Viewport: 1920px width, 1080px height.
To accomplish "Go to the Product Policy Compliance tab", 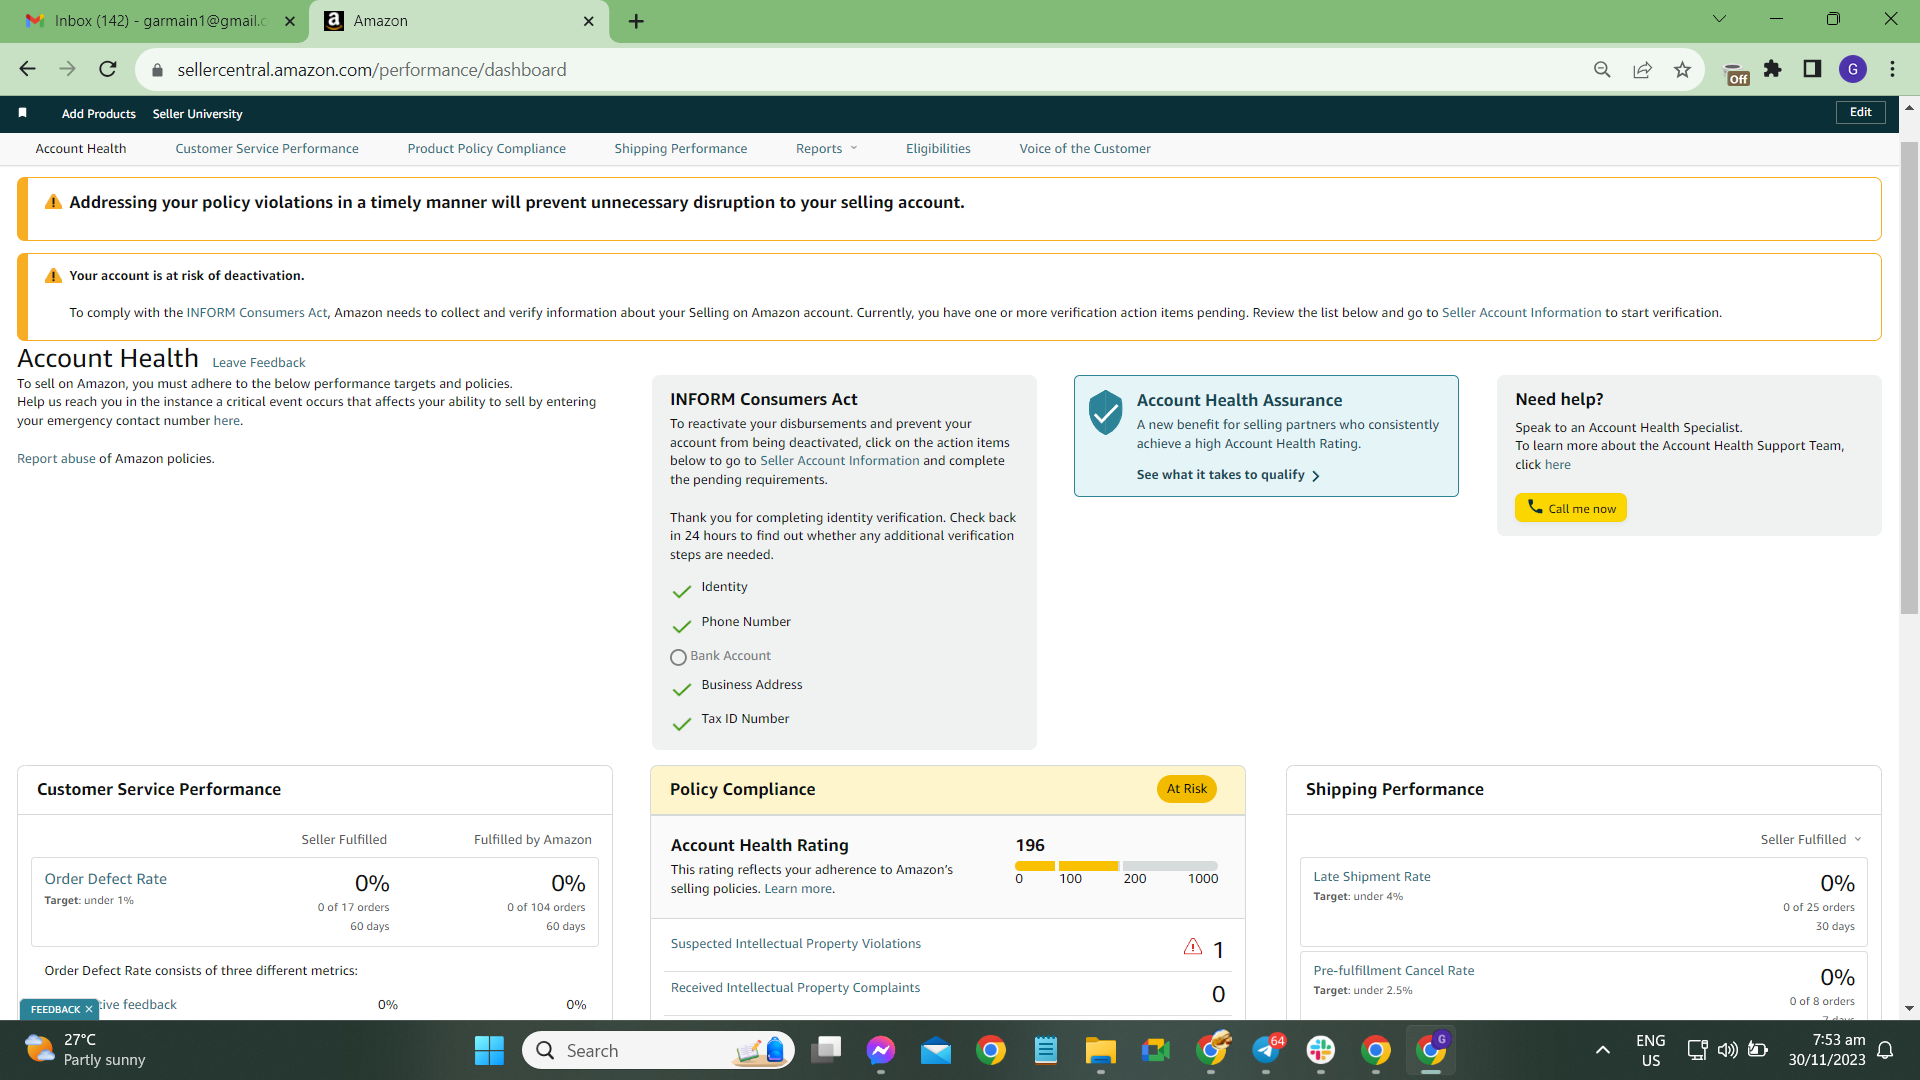I will pos(487,149).
